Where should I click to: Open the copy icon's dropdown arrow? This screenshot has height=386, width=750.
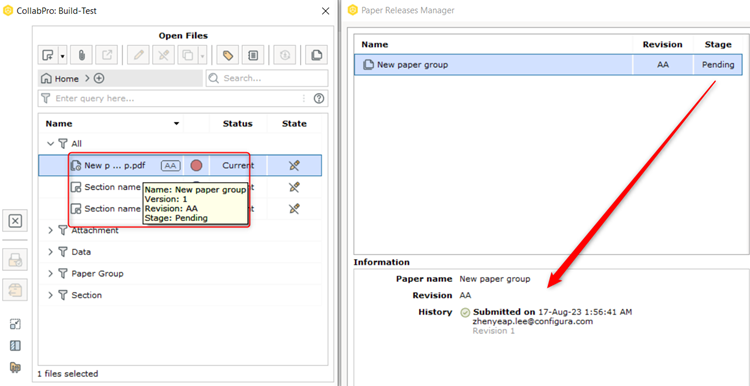point(202,55)
